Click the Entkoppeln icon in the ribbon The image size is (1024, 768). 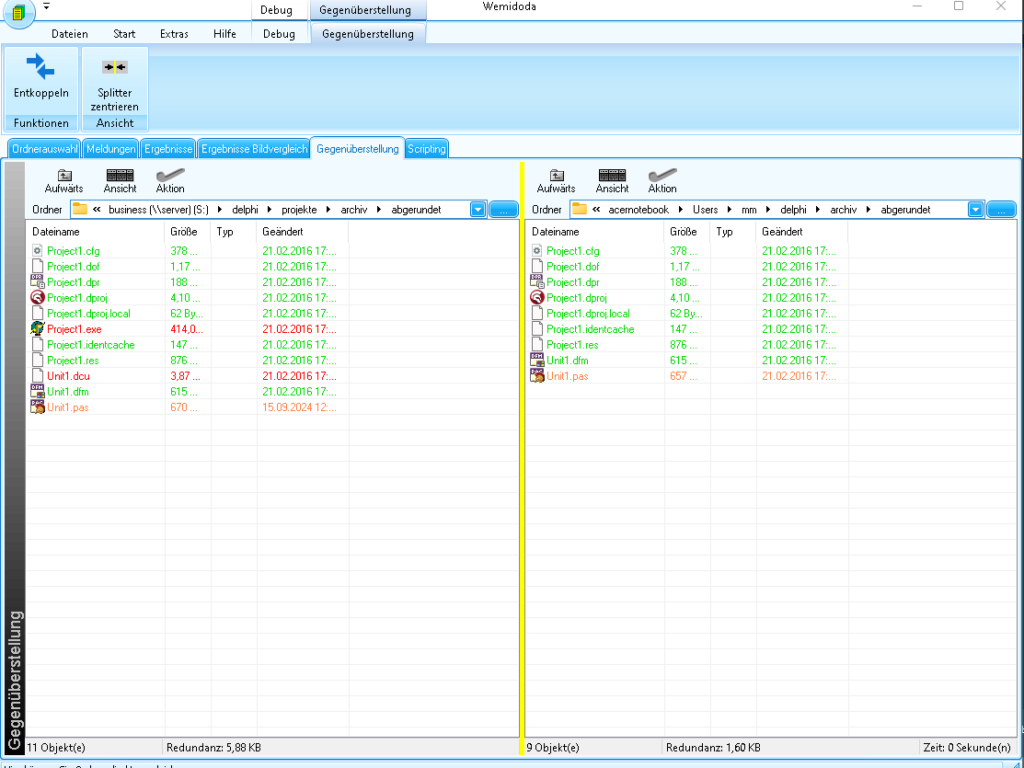pos(41,68)
